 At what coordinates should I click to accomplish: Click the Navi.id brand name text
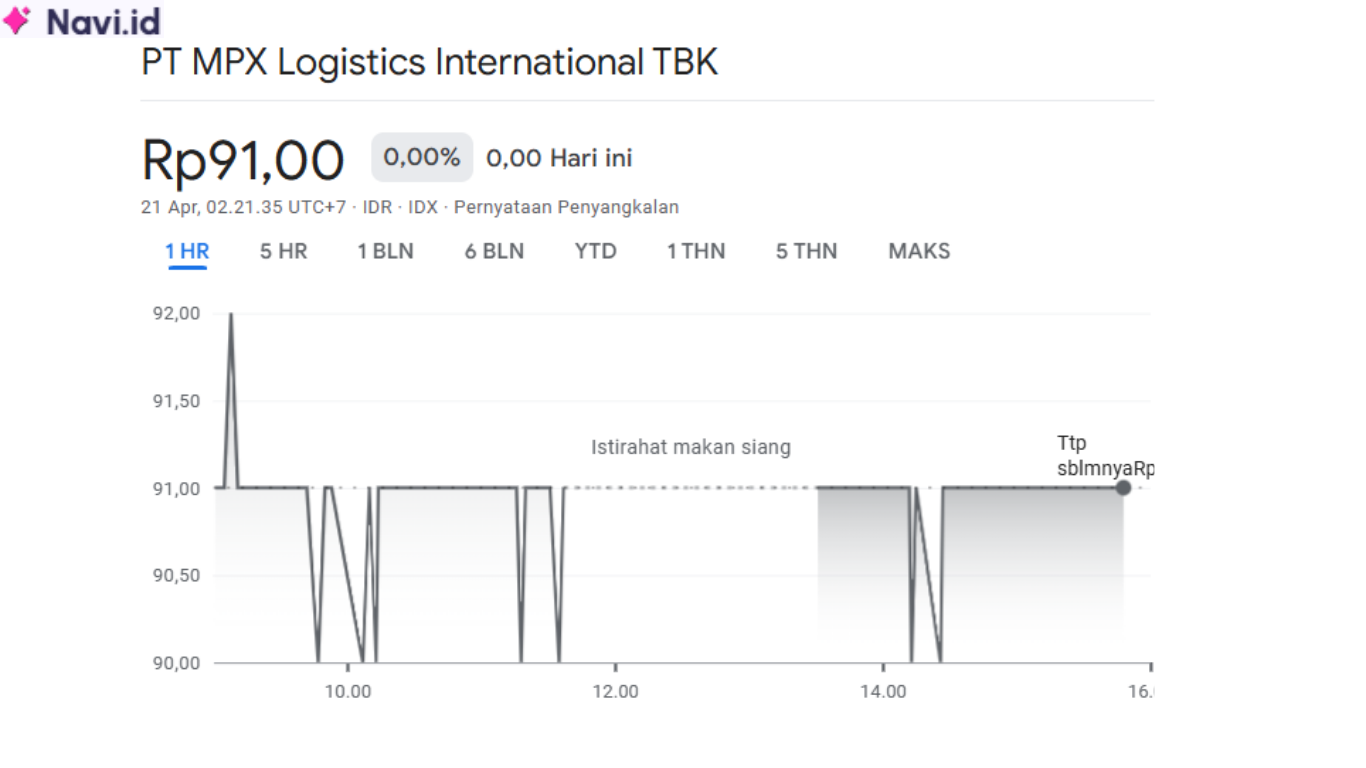click(x=103, y=21)
